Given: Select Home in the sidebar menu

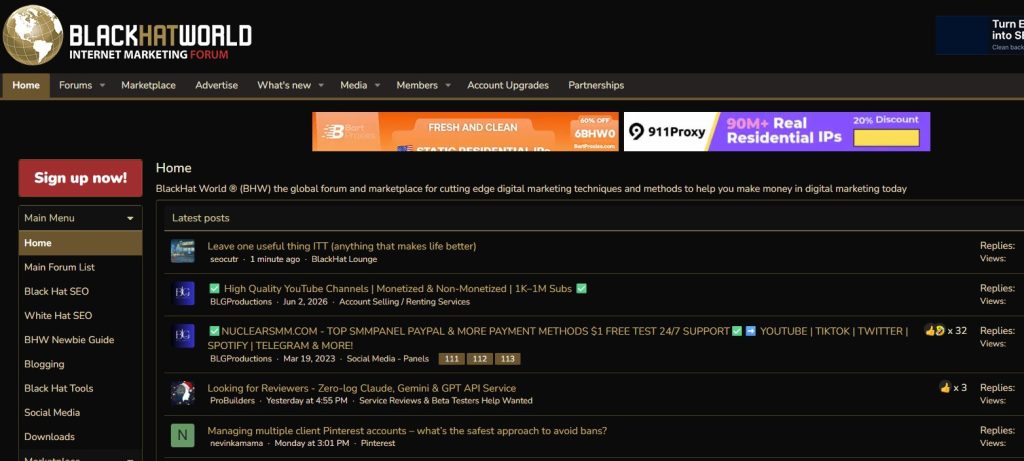Looking at the screenshot, I should point(80,243).
